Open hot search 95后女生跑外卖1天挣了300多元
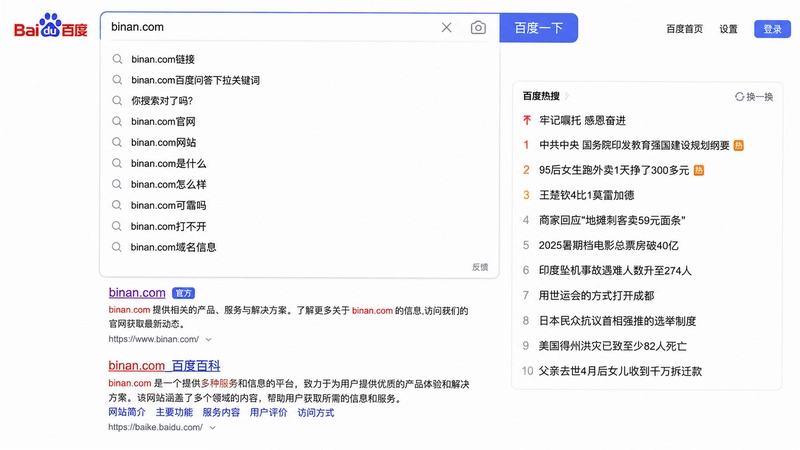The width and height of the screenshot is (800, 450). click(x=614, y=170)
